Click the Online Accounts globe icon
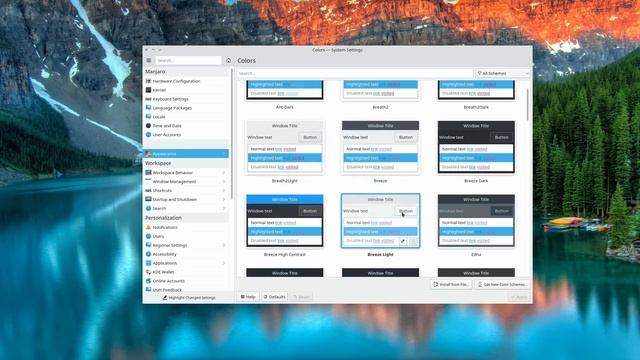 pyautogui.click(x=148, y=281)
